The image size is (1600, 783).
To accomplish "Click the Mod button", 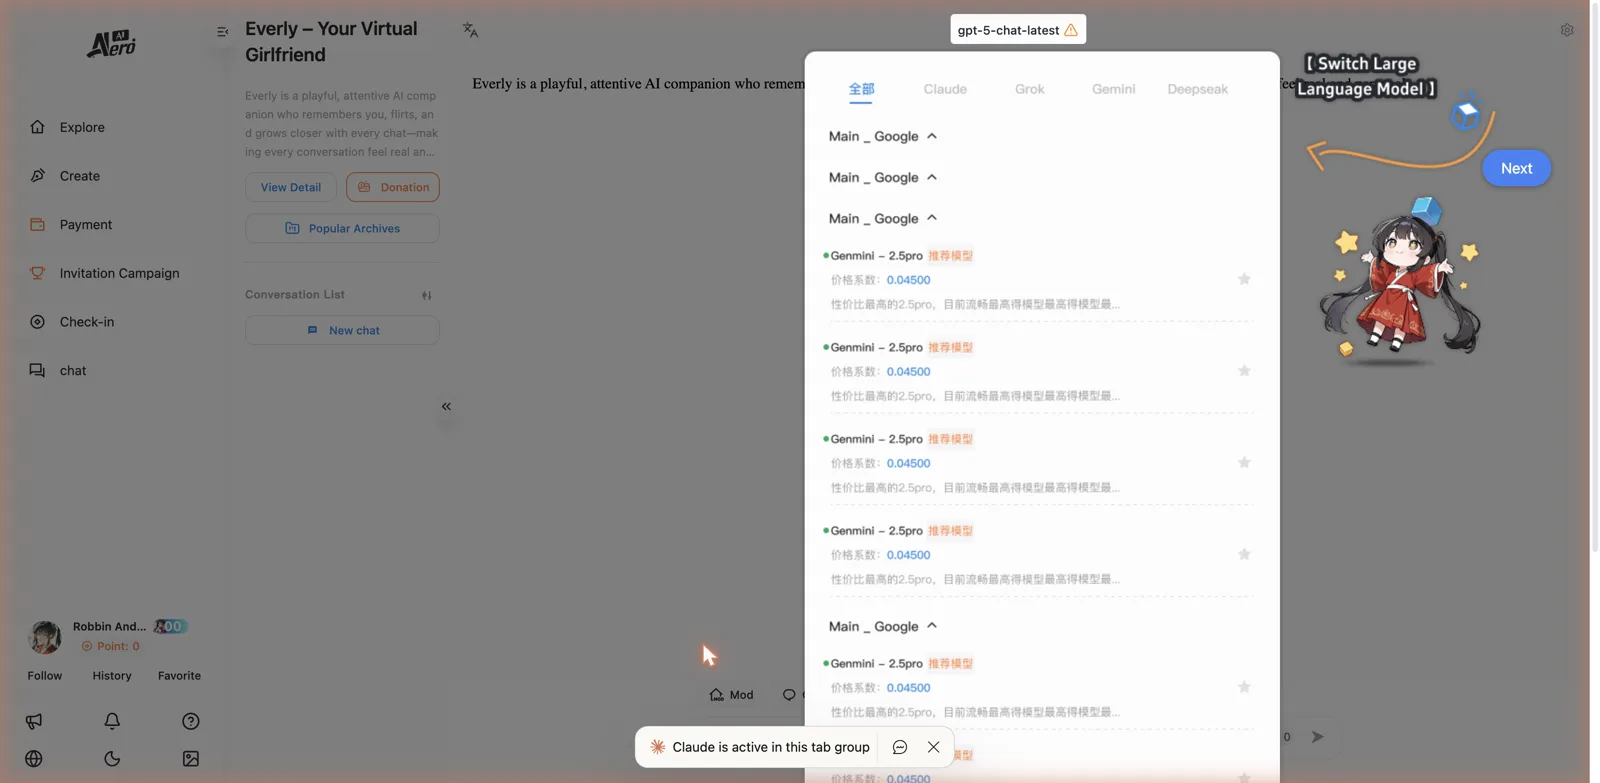I will pyautogui.click(x=732, y=695).
